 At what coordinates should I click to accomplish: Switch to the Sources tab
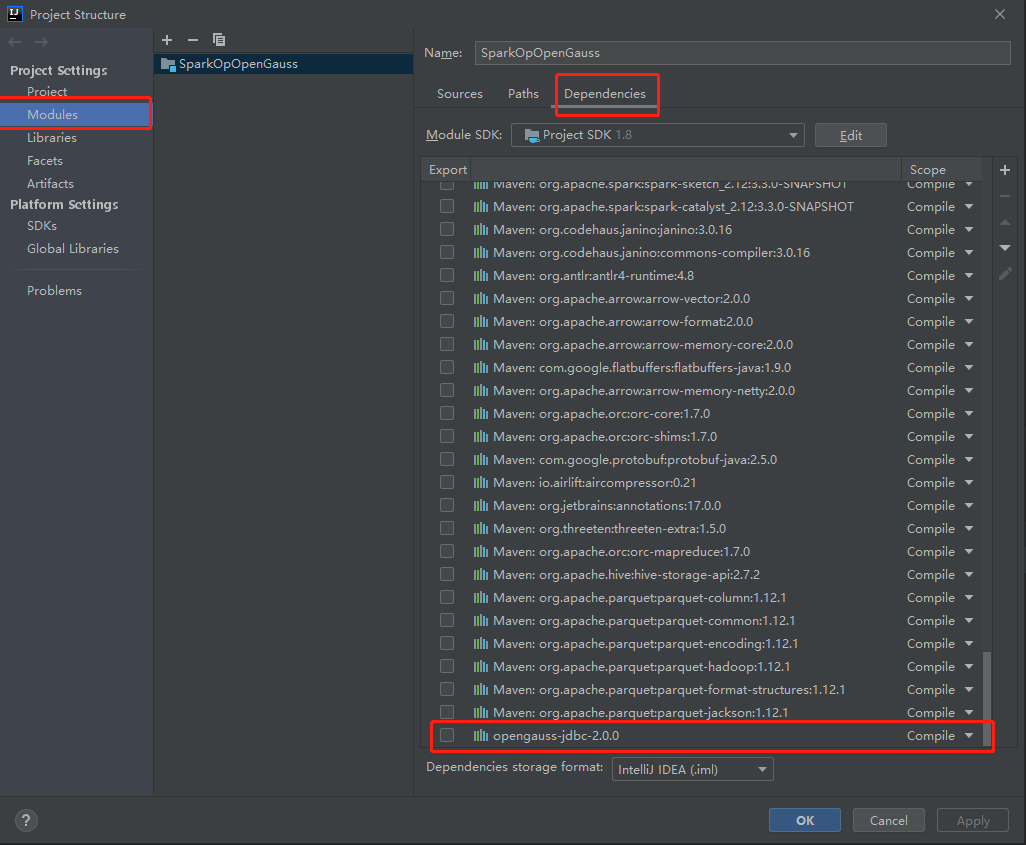point(459,94)
